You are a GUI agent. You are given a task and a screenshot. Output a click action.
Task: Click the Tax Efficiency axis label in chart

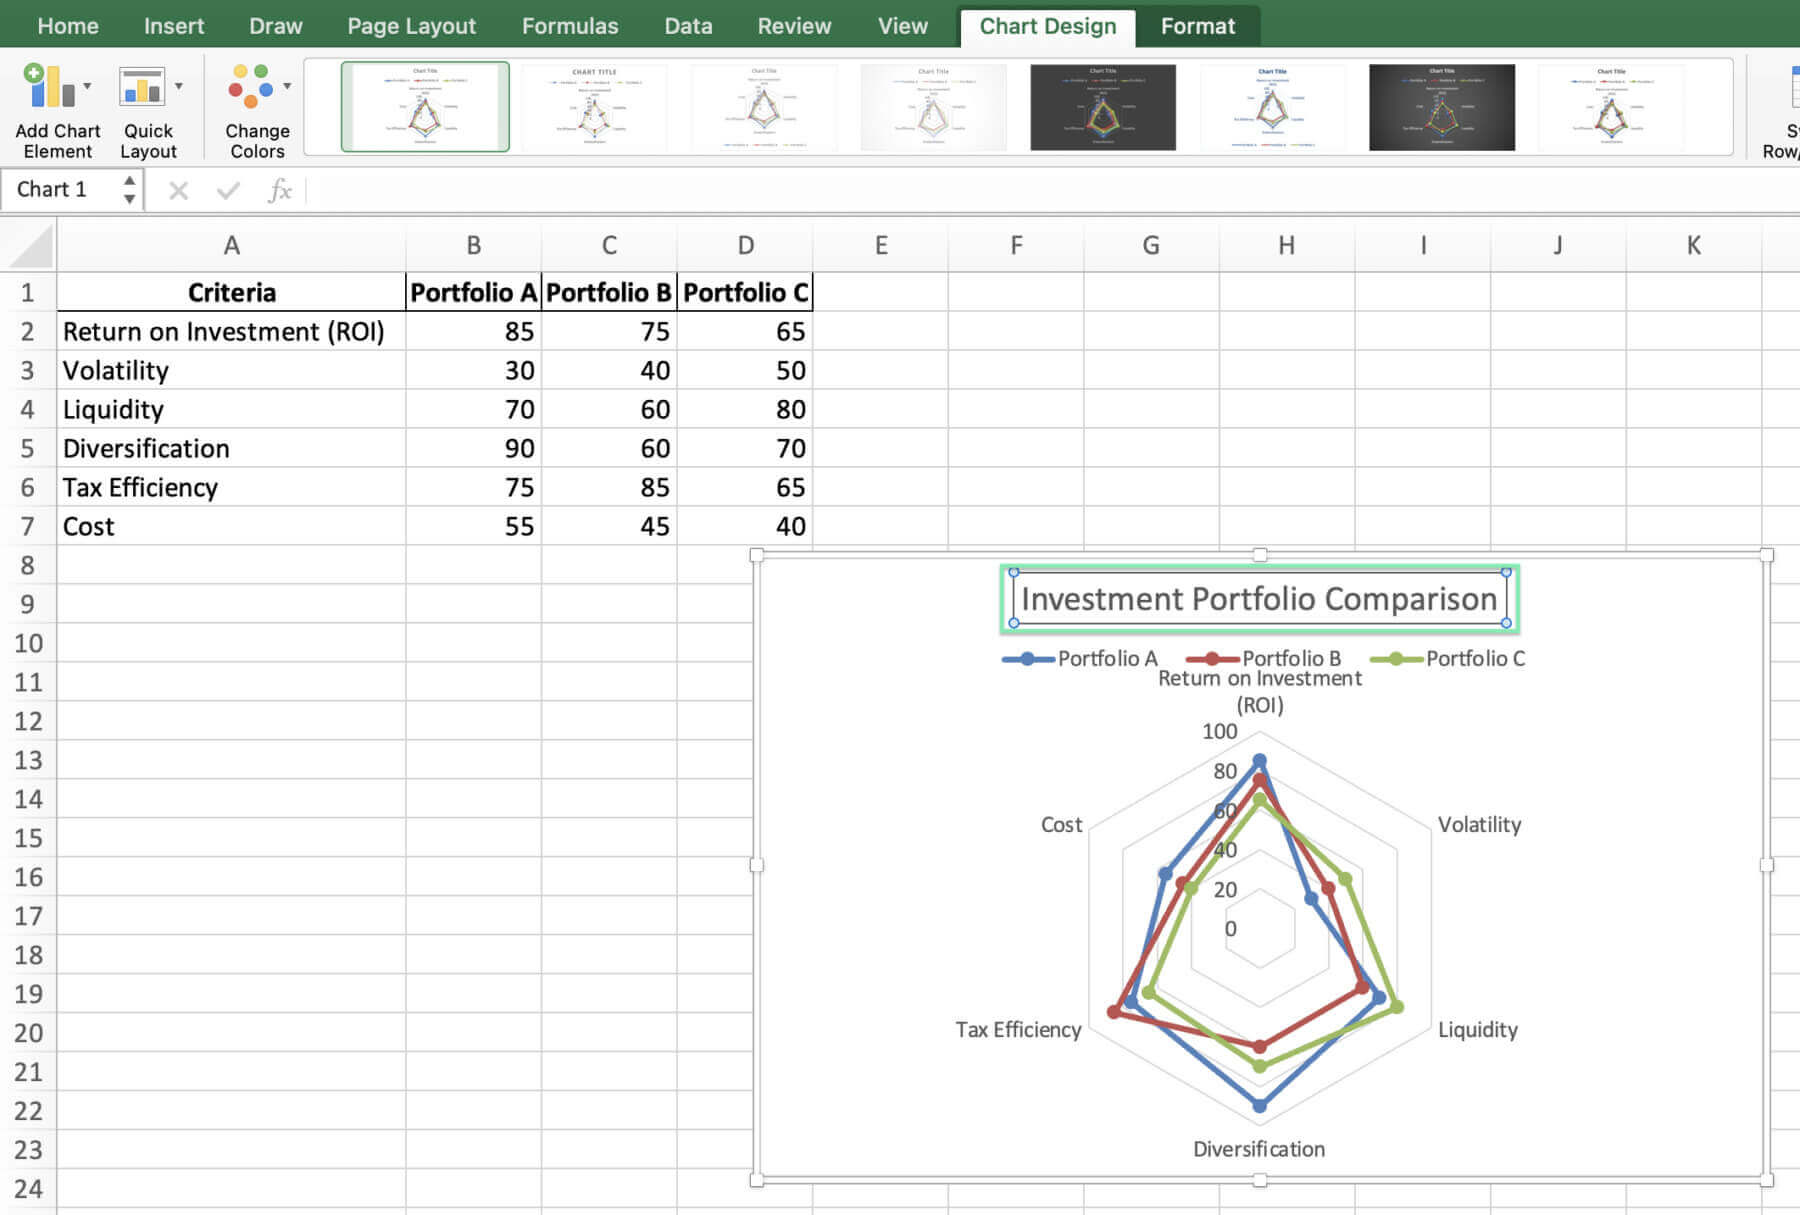[x=1018, y=1029]
